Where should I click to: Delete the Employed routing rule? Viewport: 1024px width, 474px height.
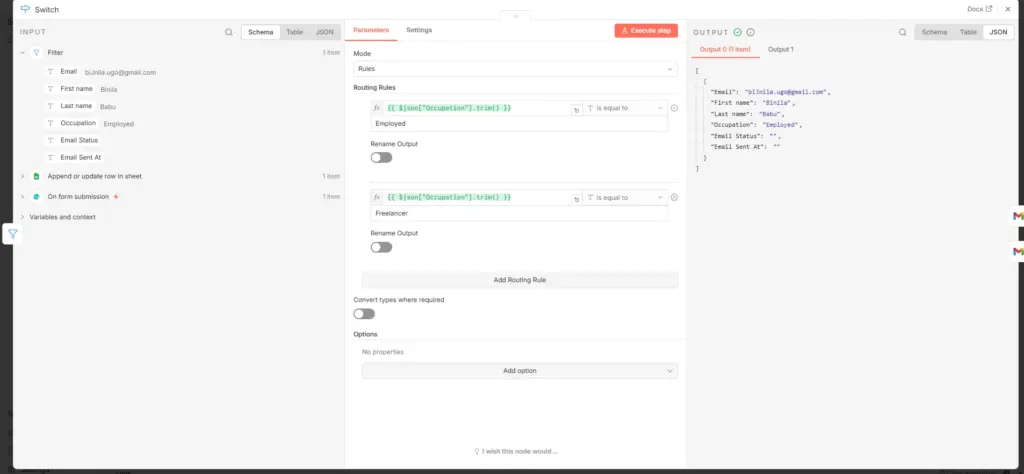tap(675, 108)
